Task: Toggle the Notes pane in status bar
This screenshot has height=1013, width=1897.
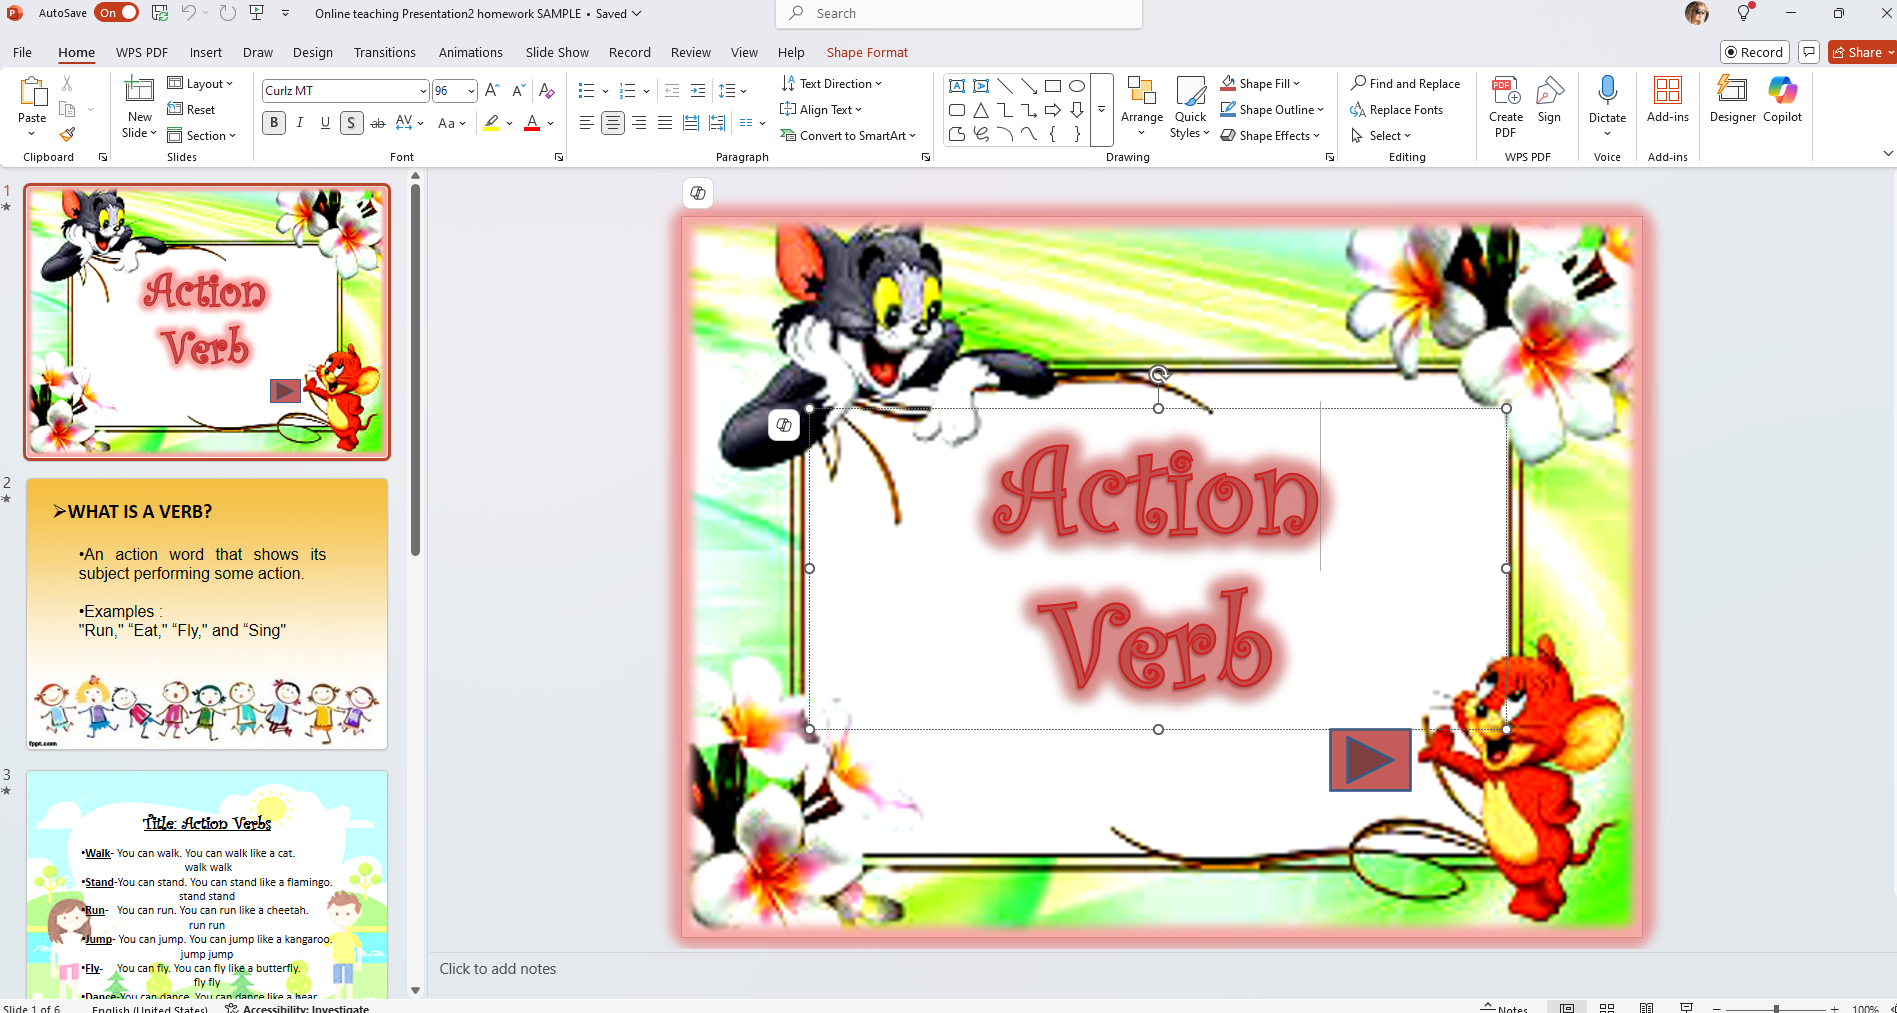Action: [x=1505, y=1007]
